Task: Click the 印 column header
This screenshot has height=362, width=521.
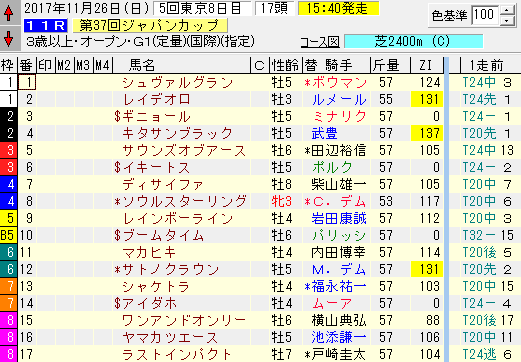Action: [46, 65]
